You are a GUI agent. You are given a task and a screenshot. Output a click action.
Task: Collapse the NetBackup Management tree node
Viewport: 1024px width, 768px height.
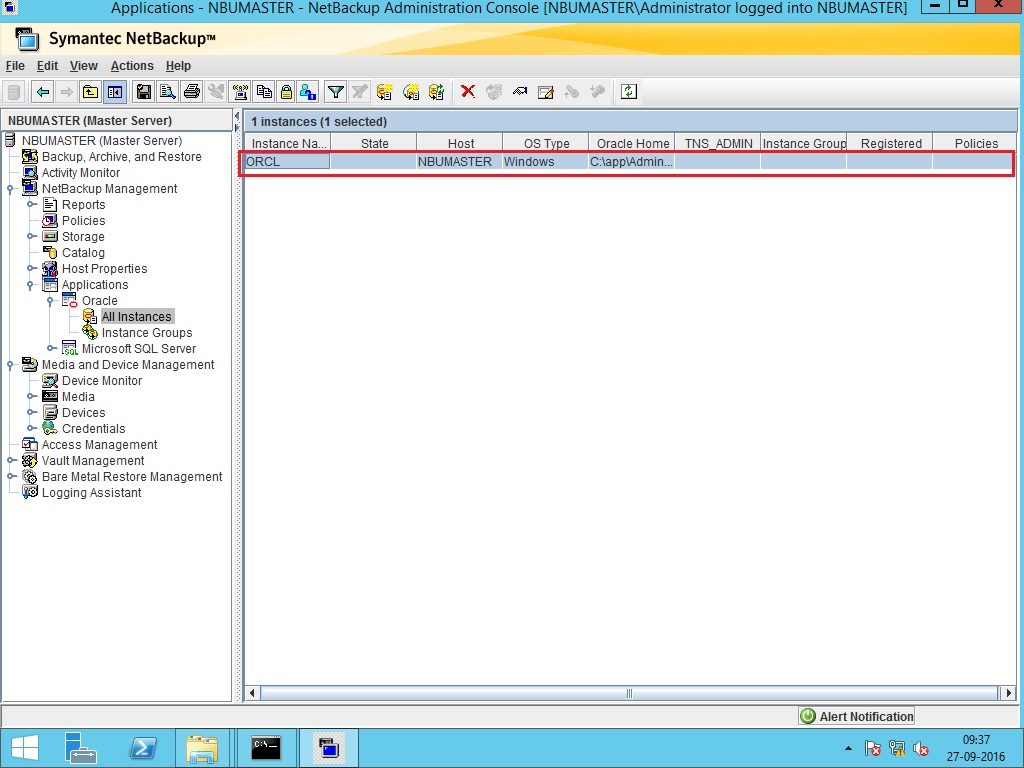(x=10, y=188)
